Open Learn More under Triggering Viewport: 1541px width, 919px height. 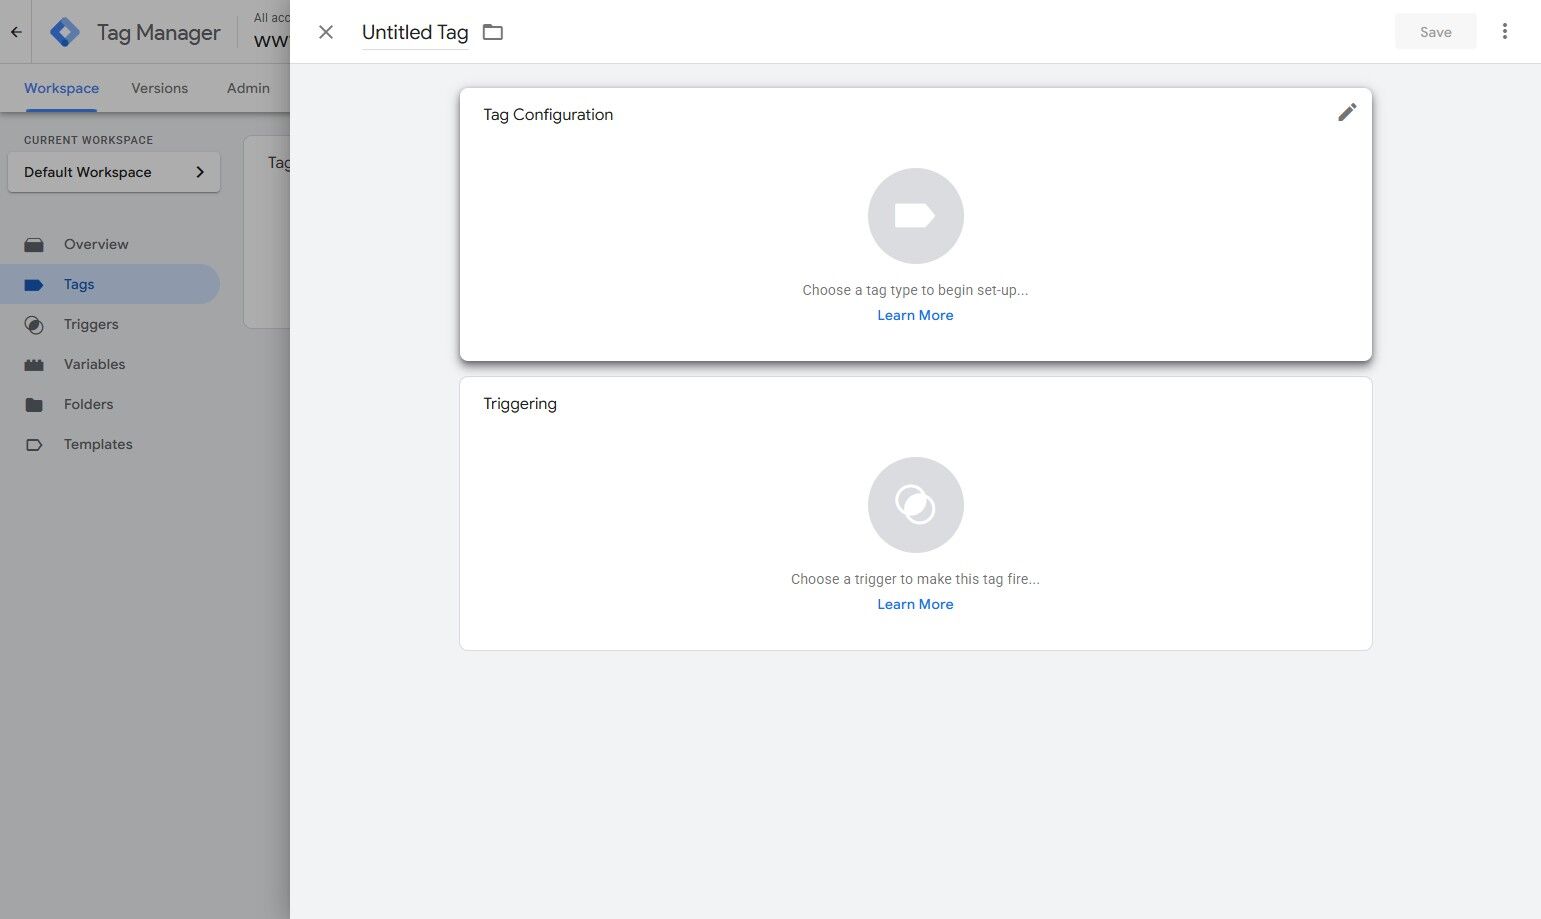pos(915,603)
